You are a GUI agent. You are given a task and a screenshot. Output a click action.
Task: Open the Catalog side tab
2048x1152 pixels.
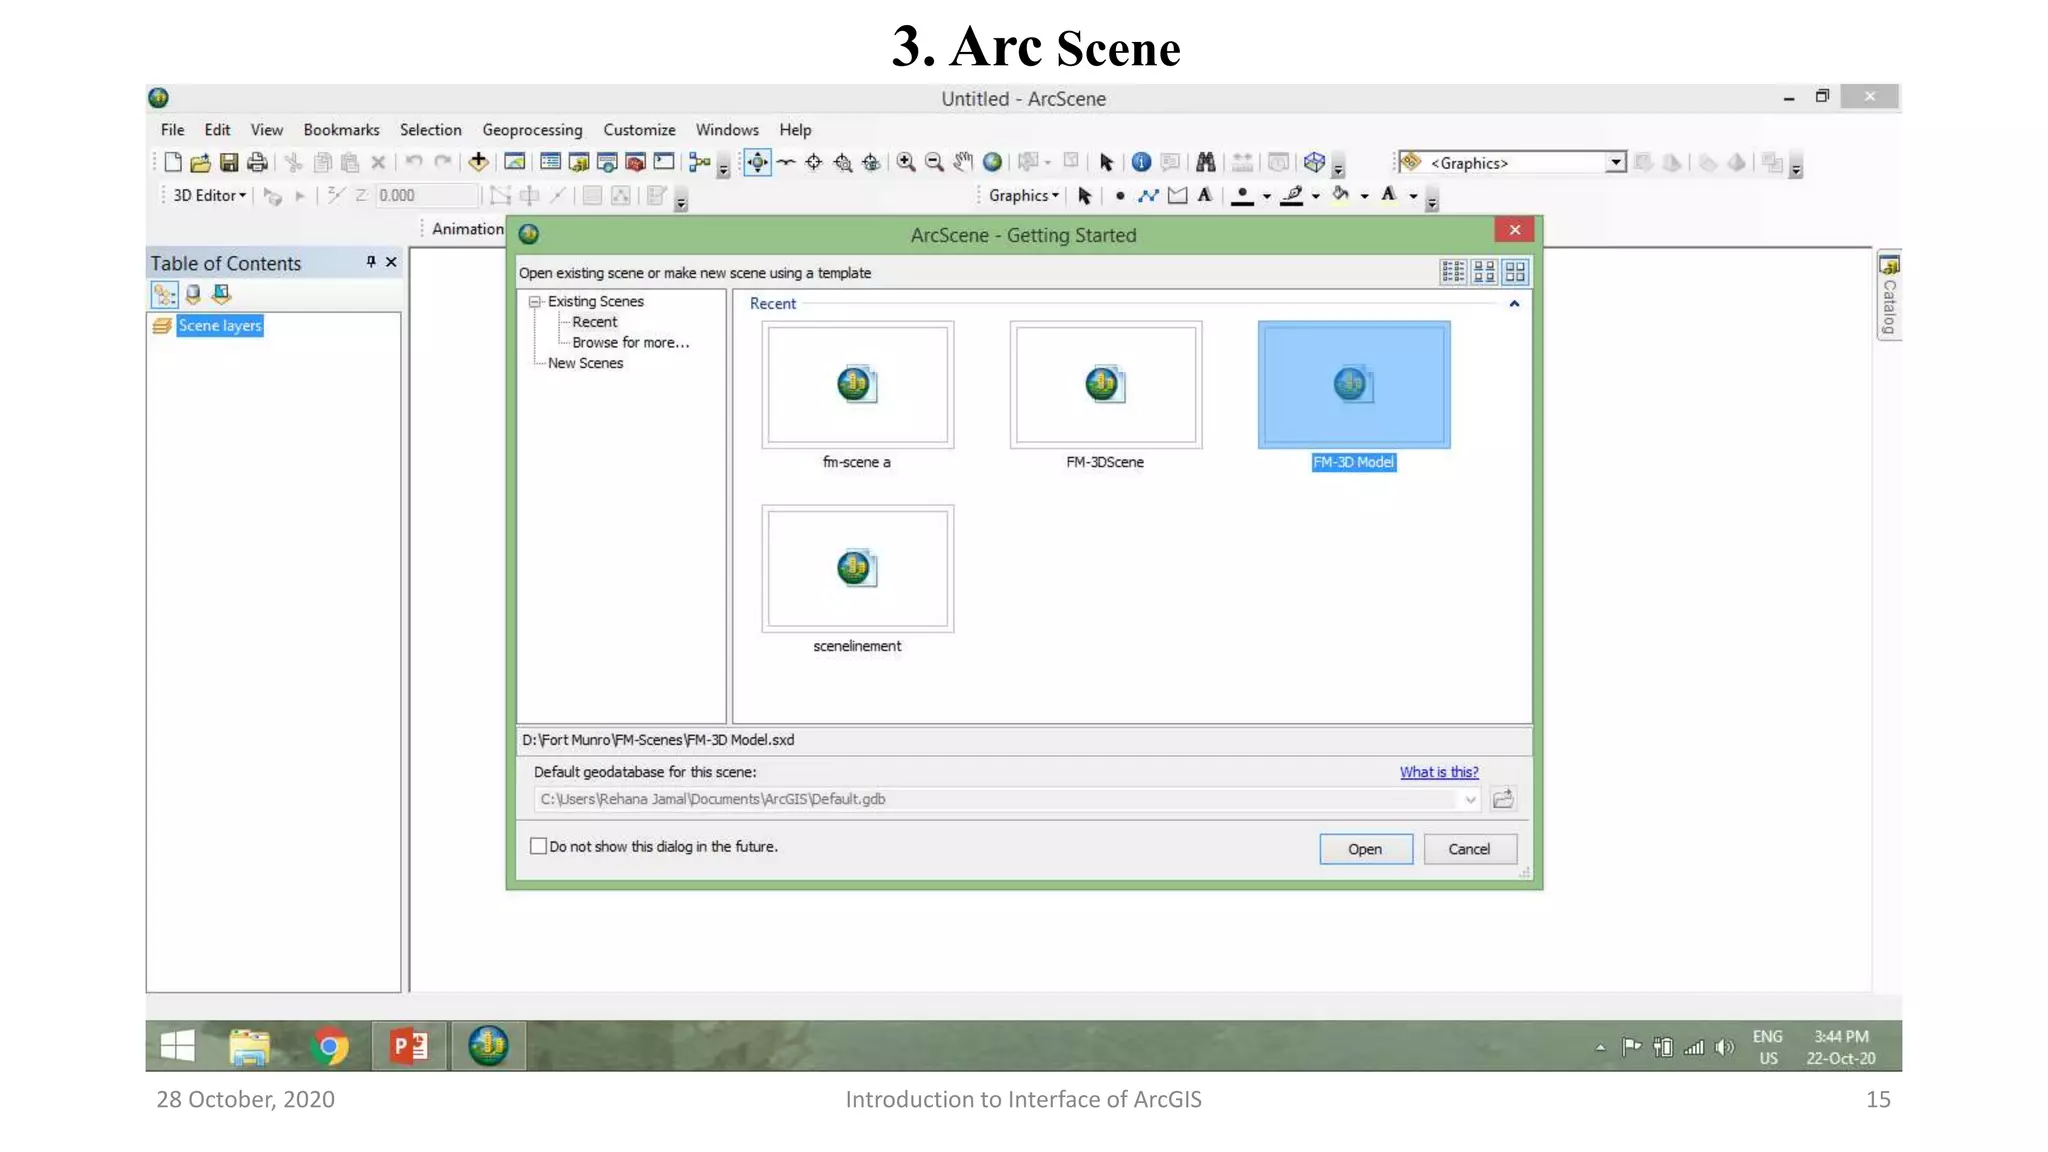[1888, 296]
